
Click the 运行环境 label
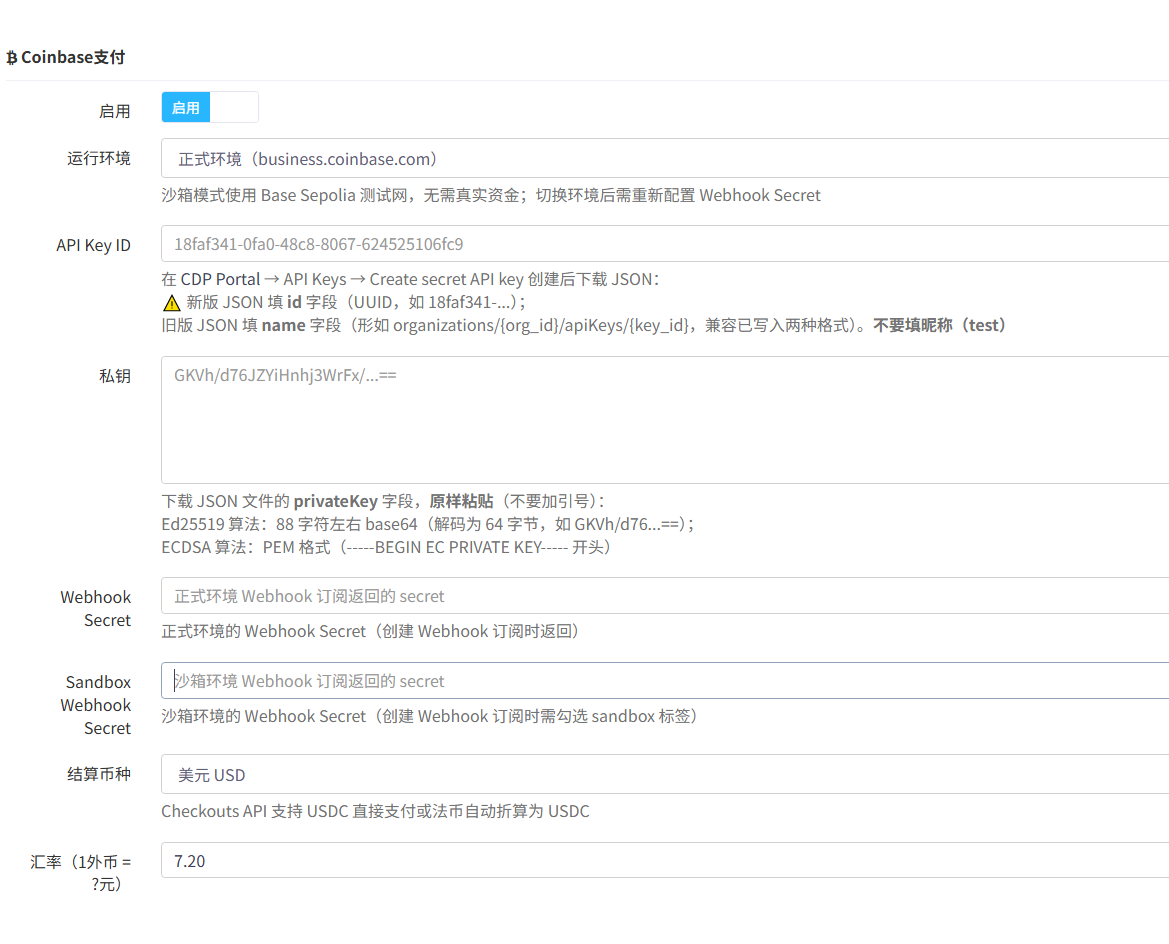point(99,158)
